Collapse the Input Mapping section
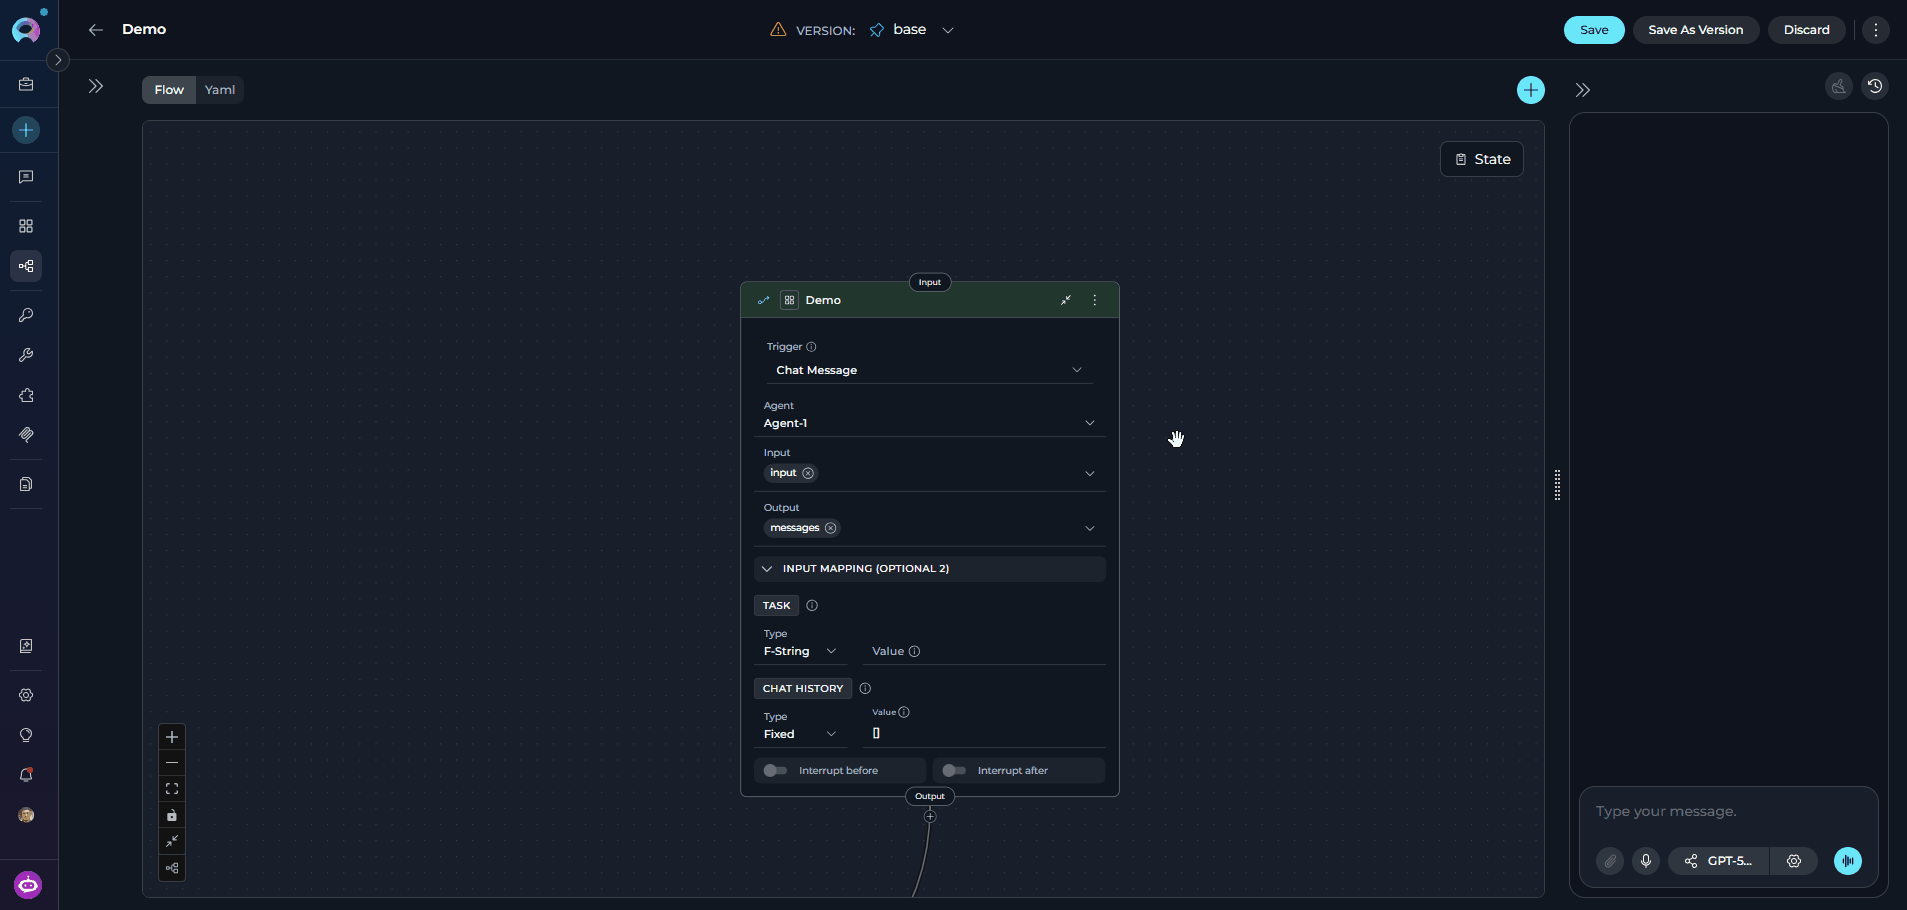This screenshot has height=910, width=1907. [x=930, y=568]
